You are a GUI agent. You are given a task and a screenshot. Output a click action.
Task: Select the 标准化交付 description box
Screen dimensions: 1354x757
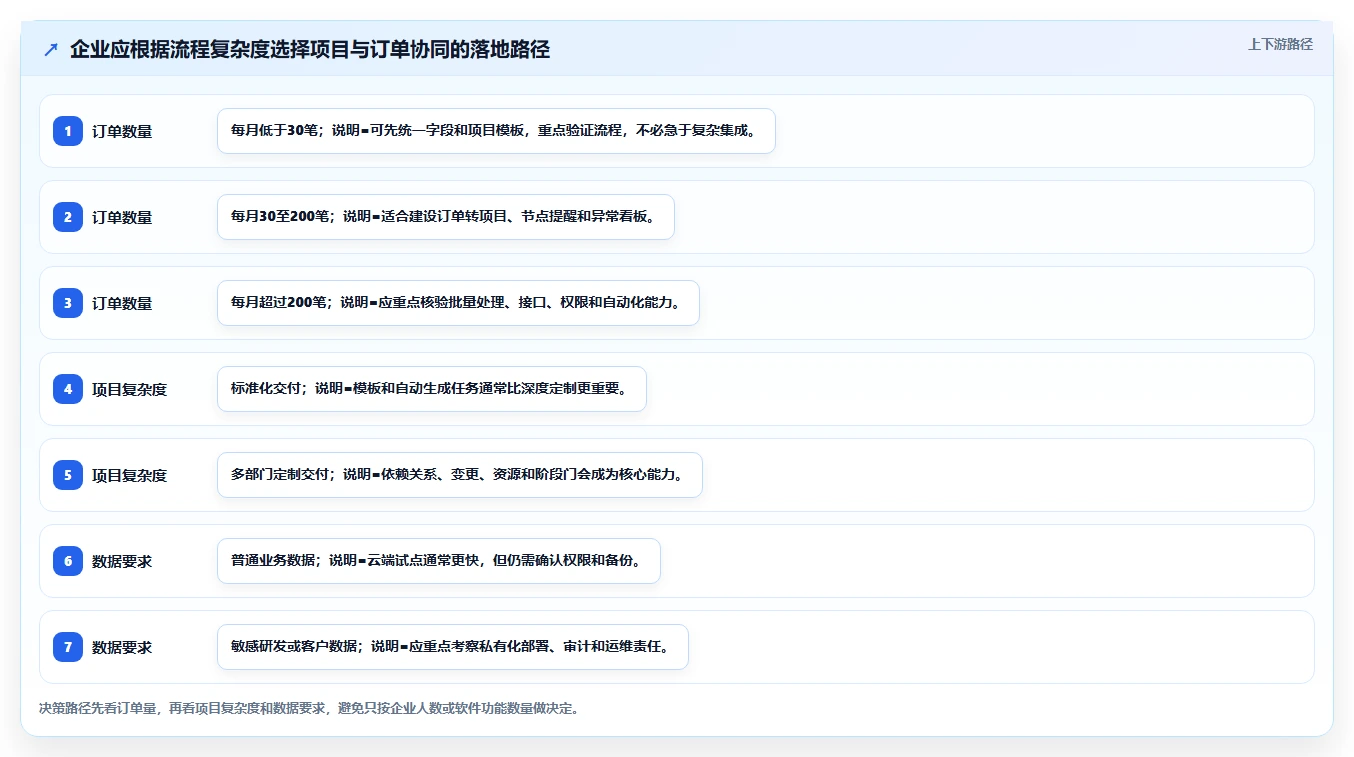pyautogui.click(x=432, y=389)
